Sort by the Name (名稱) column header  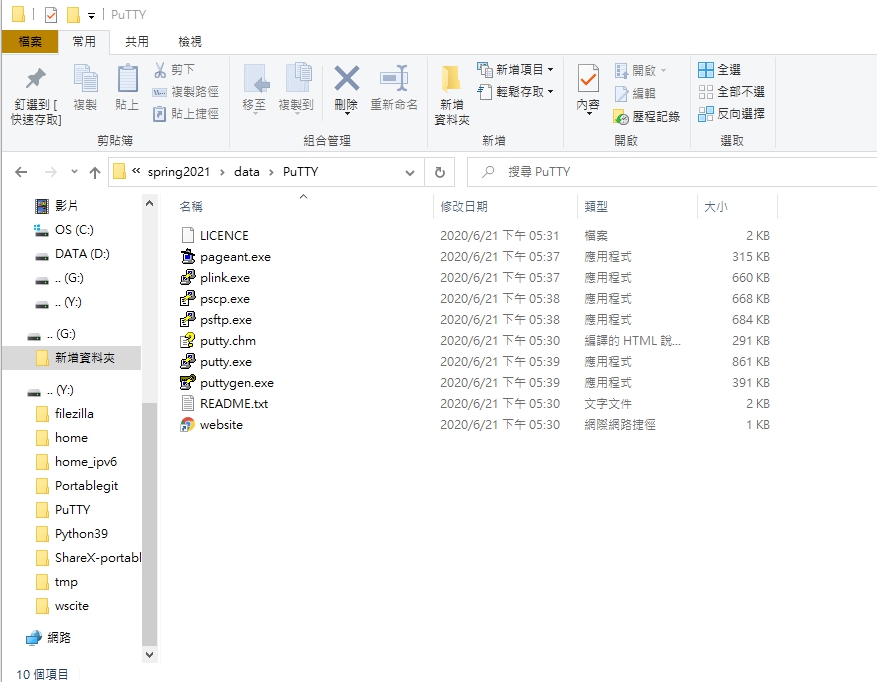click(x=191, y=206)
